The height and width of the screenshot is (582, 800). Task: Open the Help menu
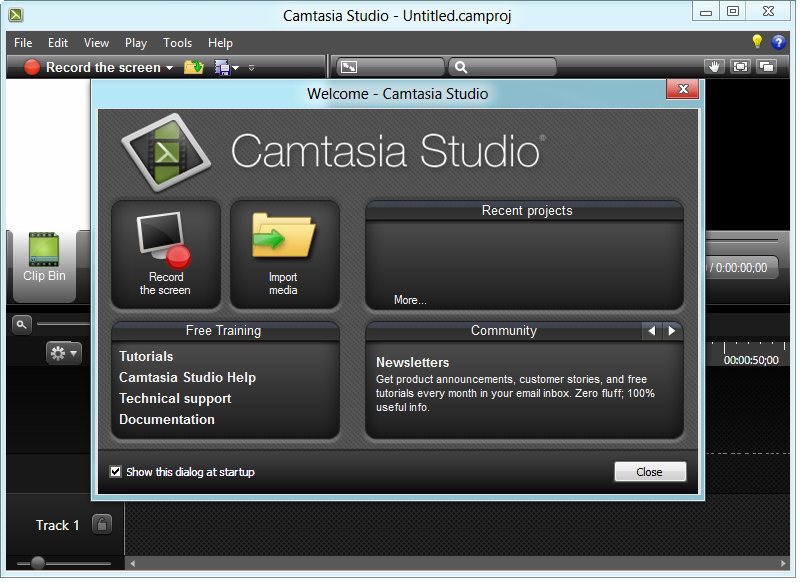coord(220,43)
